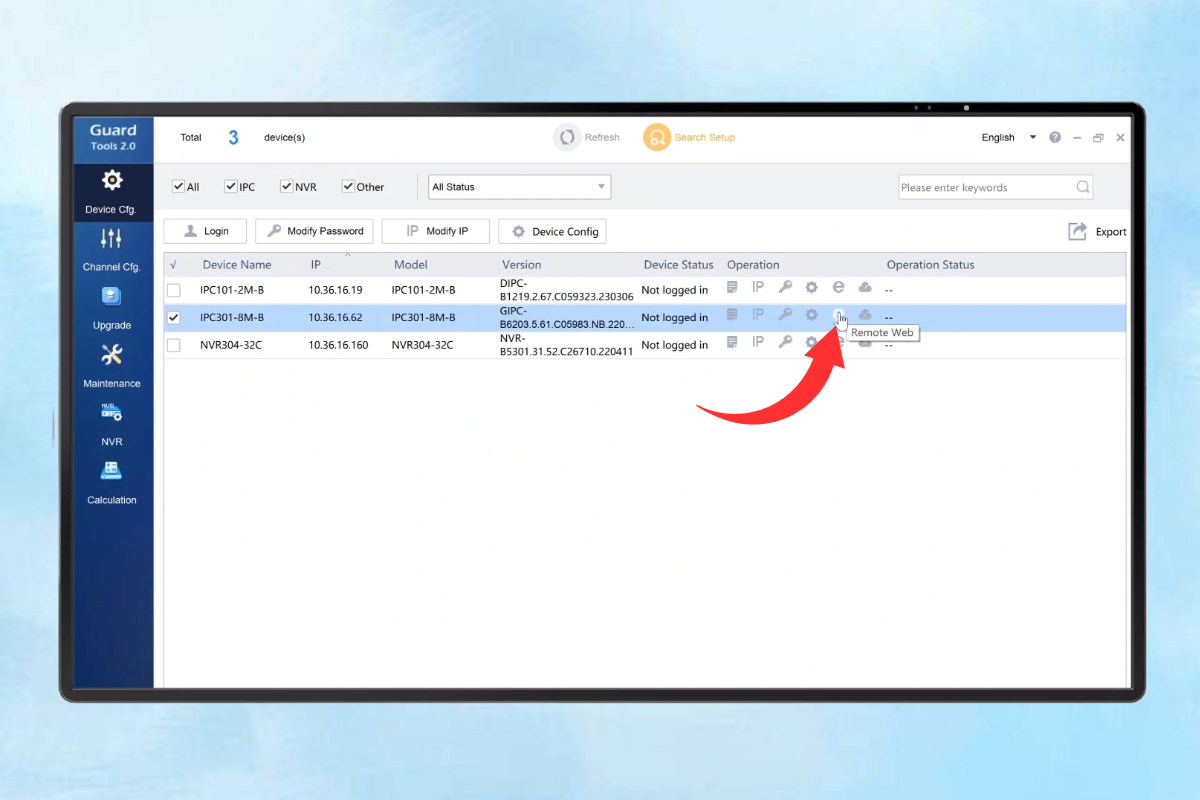The image size is (1200, 800).
Task: Check the IPC101-2M-B row checkbox
Action: (x=174, y=290)
